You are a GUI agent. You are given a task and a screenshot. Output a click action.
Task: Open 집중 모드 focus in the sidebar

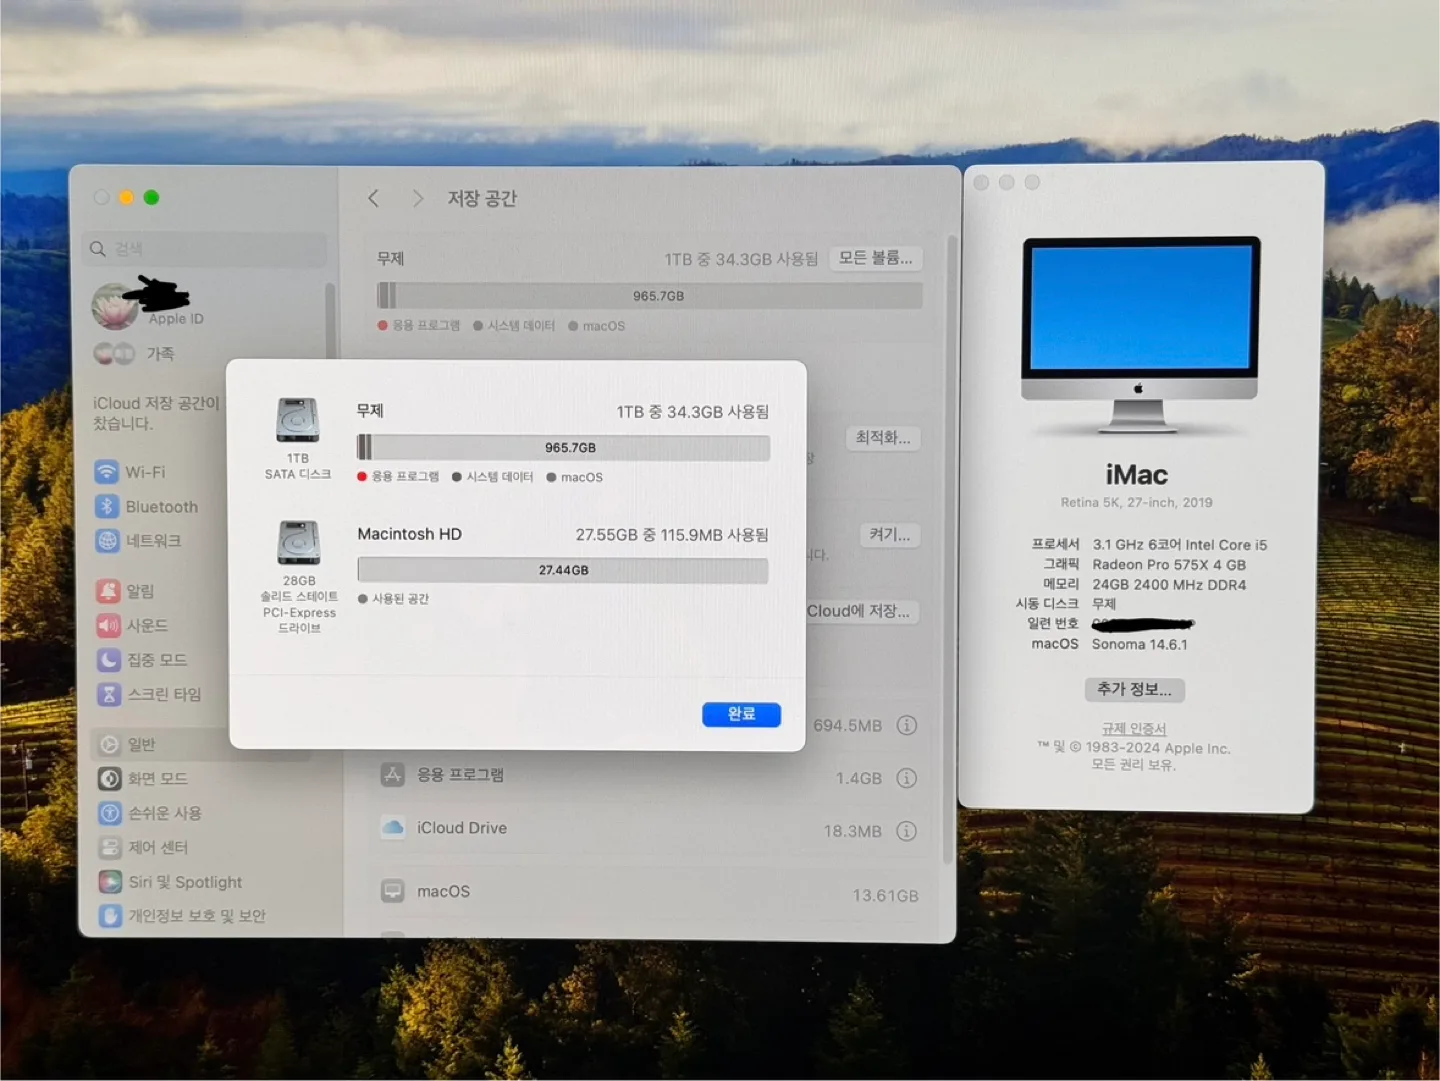pyautogui.click(x=142, y=659)
